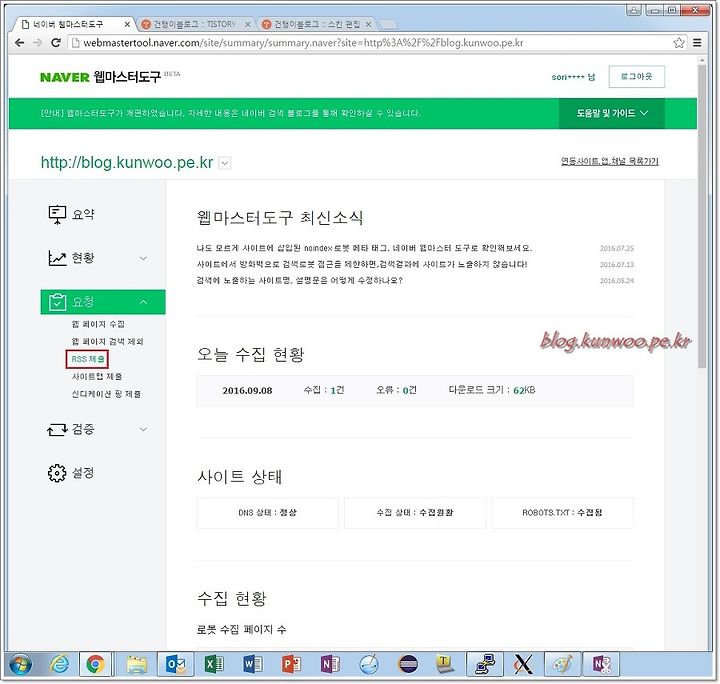Open a new browser tab

click(388, 24)
